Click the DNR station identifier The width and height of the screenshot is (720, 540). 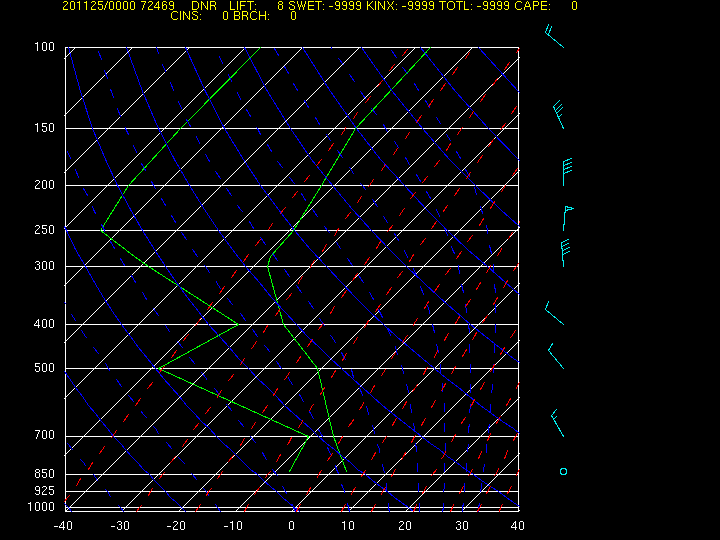tap(204, 6)
